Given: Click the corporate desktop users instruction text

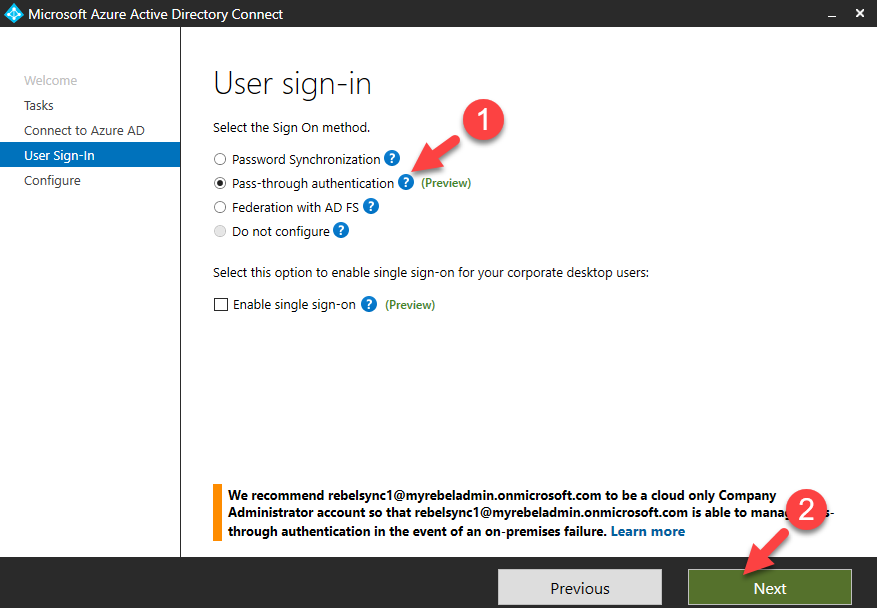Looking at the screenshot, I should (431, 272).
